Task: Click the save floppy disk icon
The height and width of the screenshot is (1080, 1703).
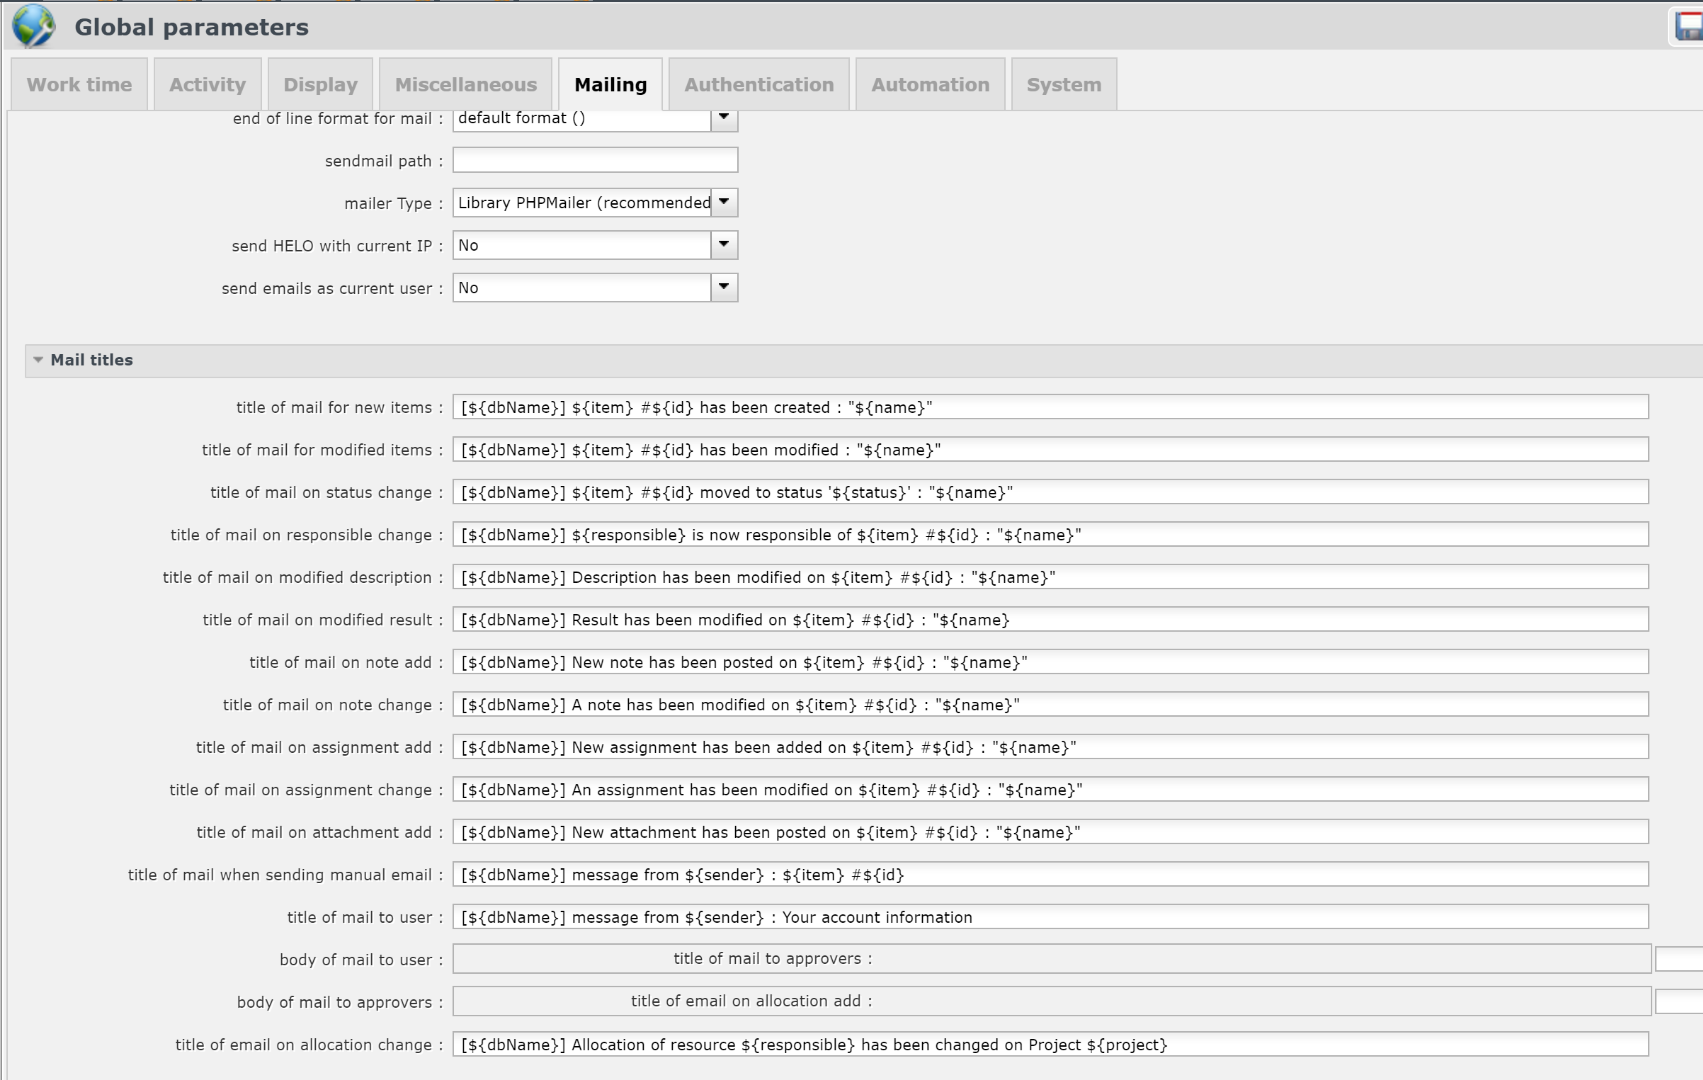Action: pyautogui.click(x=1689, y=26)
